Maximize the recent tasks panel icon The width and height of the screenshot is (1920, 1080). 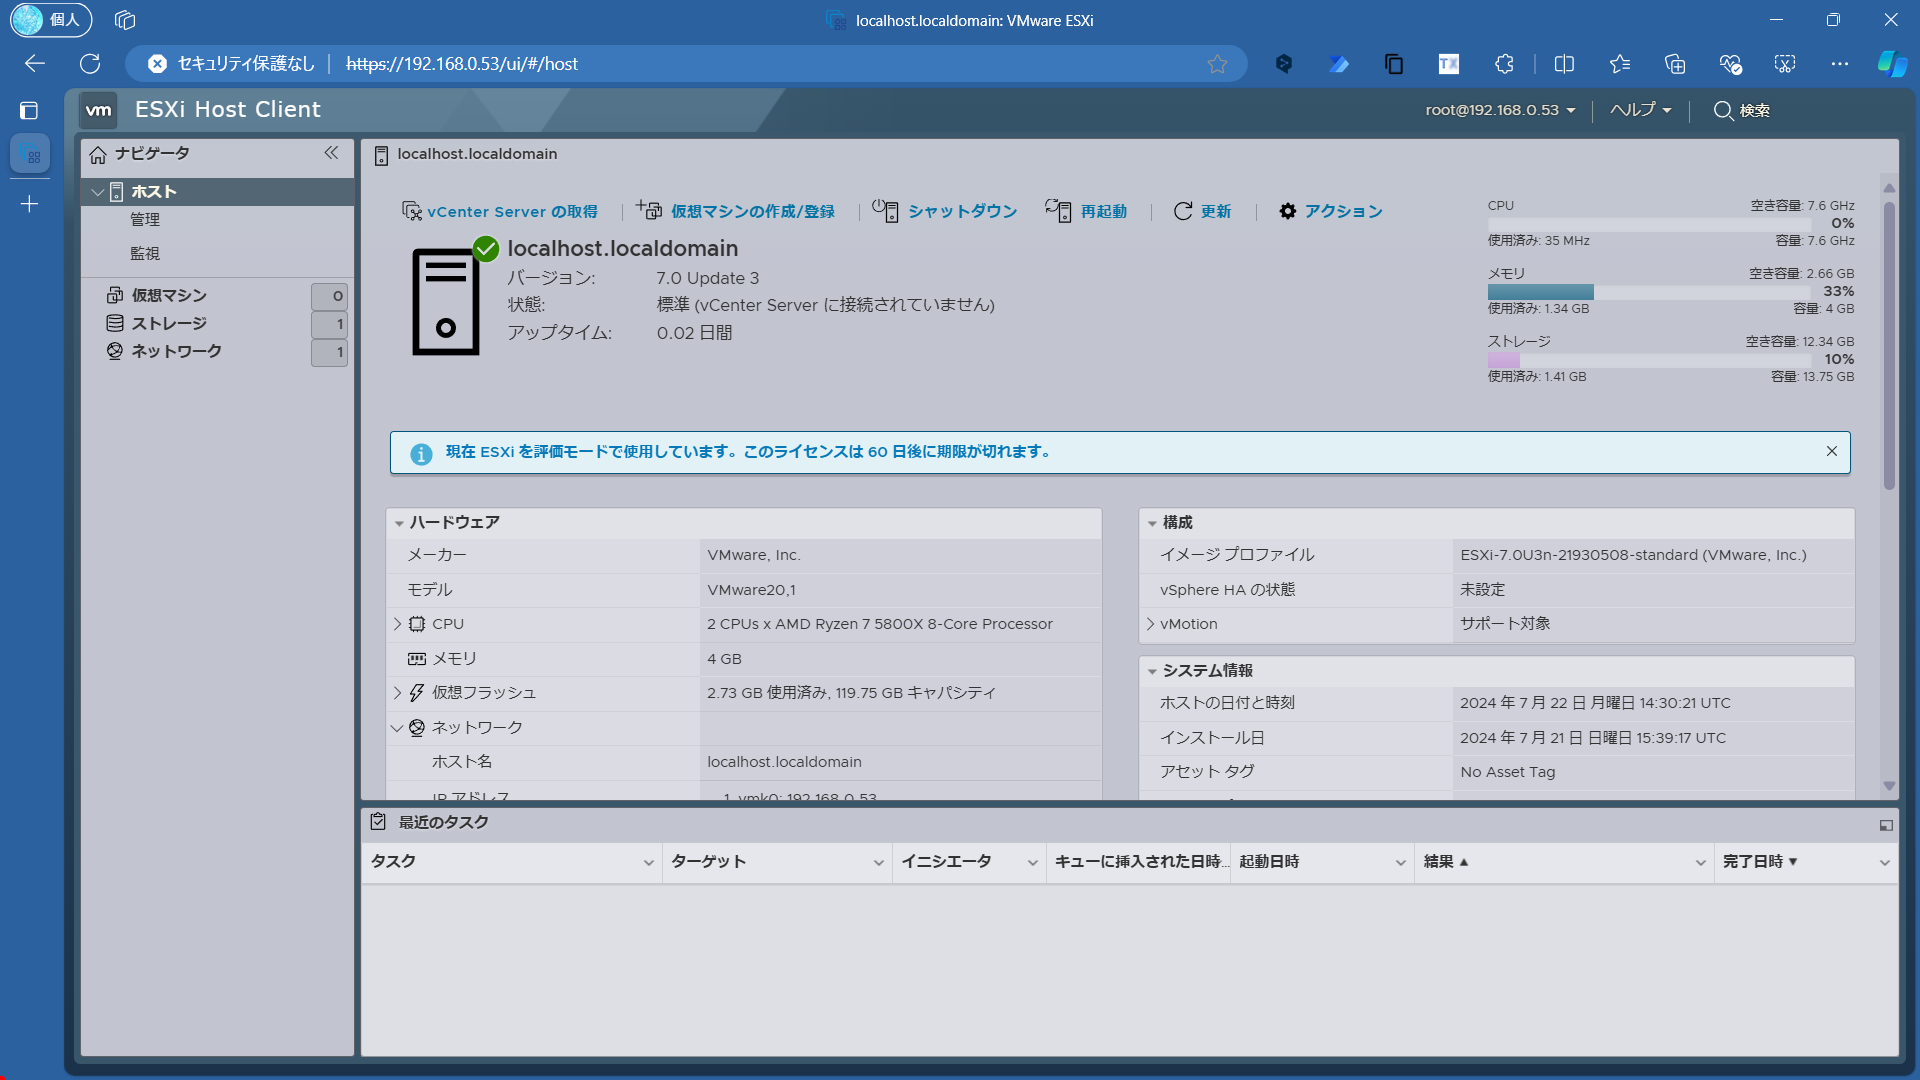click(x=1886, y=825)
